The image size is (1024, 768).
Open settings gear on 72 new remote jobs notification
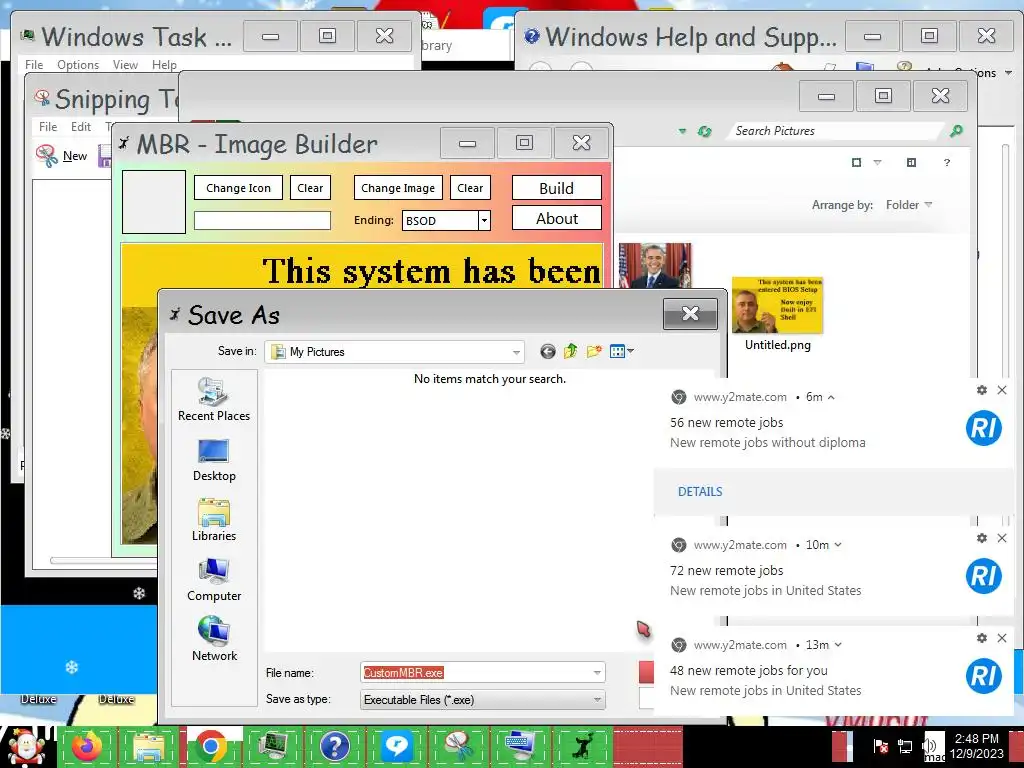[x=982, y=538]
